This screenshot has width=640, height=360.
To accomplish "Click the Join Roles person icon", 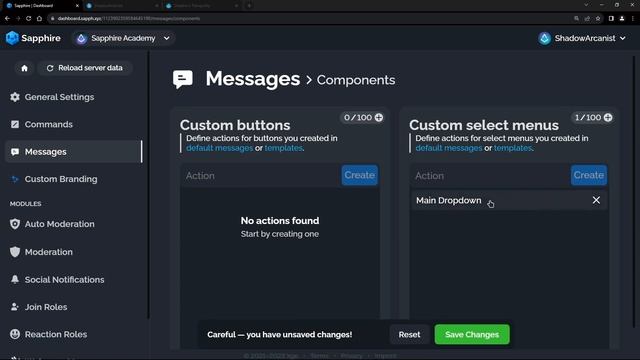I will 15,307.
